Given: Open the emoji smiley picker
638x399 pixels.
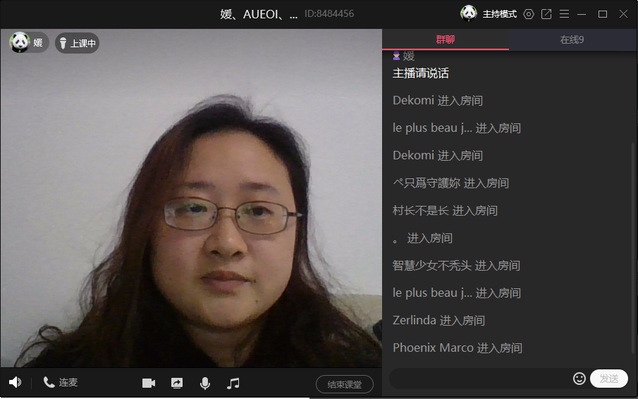Looking at the screenshot, I should (579, 379).
